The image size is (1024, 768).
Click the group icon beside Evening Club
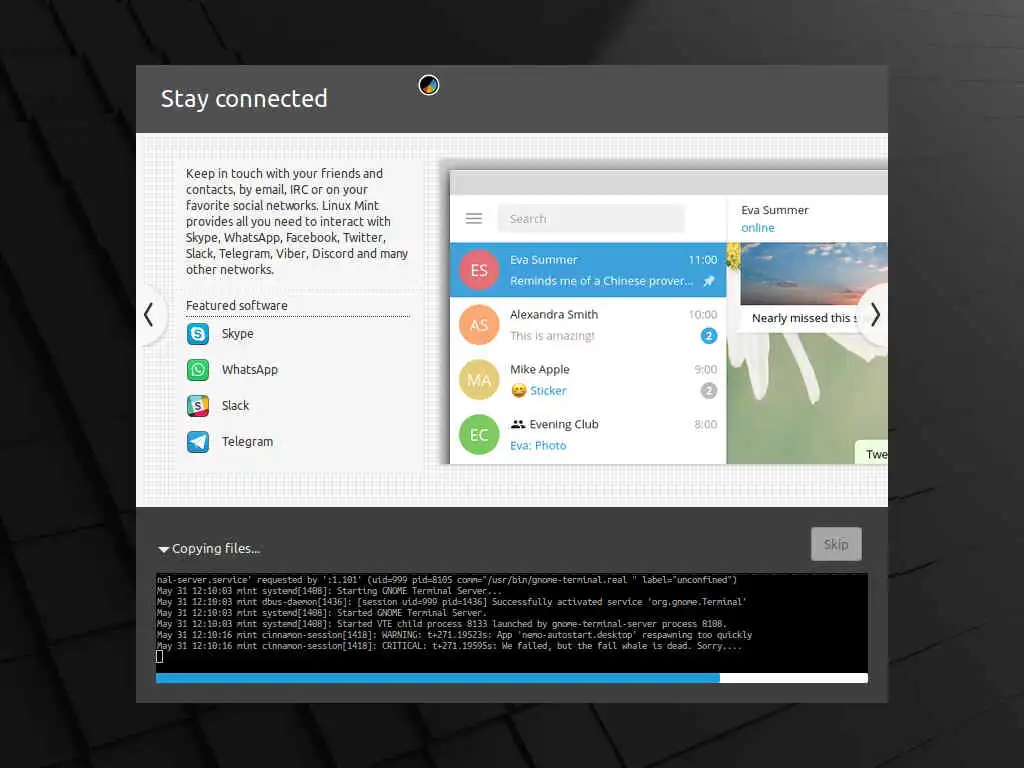tap(518, 424)
